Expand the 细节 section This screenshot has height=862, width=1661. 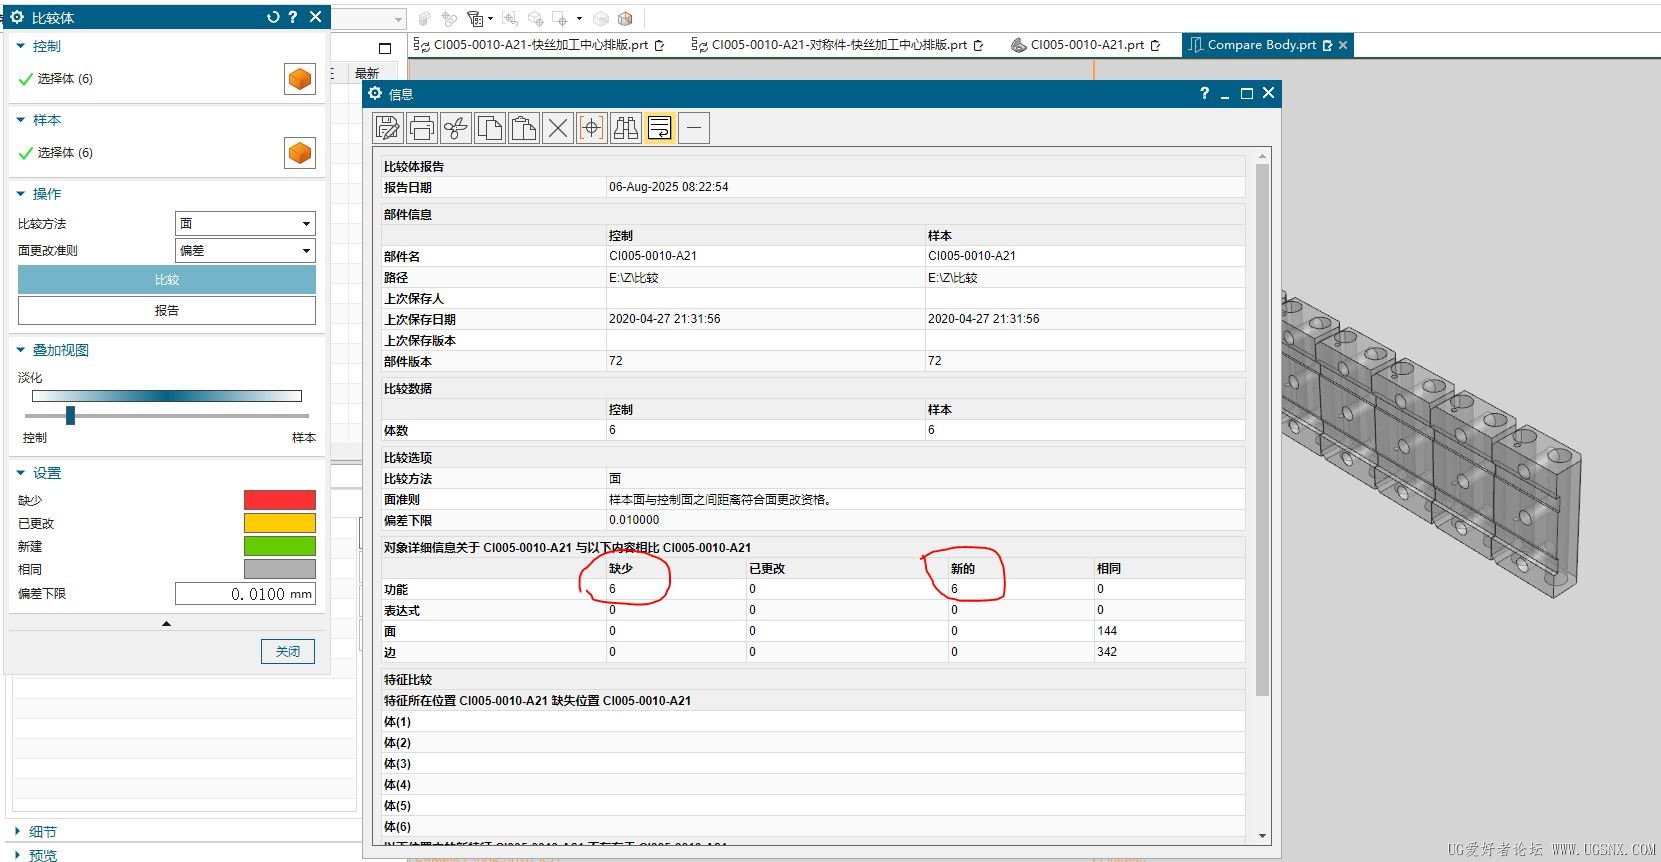tap(18, 831)
